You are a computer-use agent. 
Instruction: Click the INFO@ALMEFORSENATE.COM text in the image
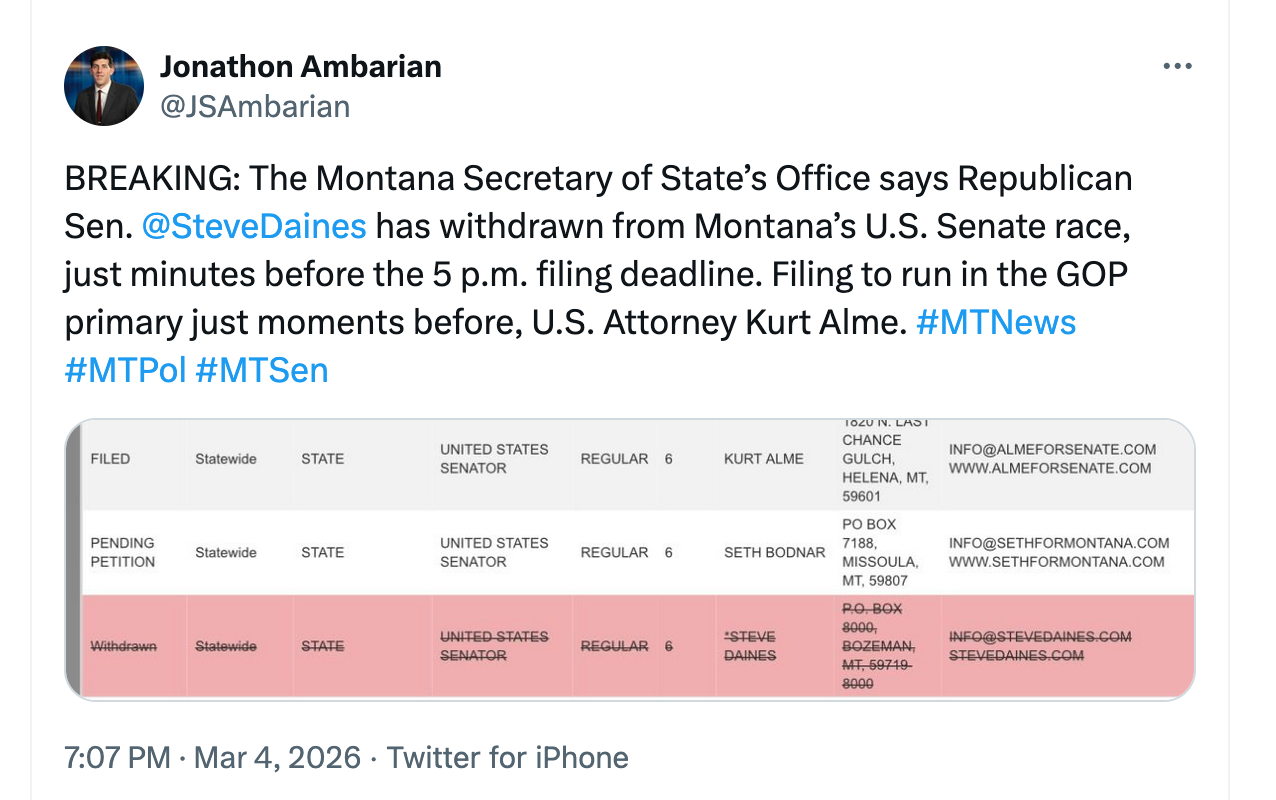1052,449
